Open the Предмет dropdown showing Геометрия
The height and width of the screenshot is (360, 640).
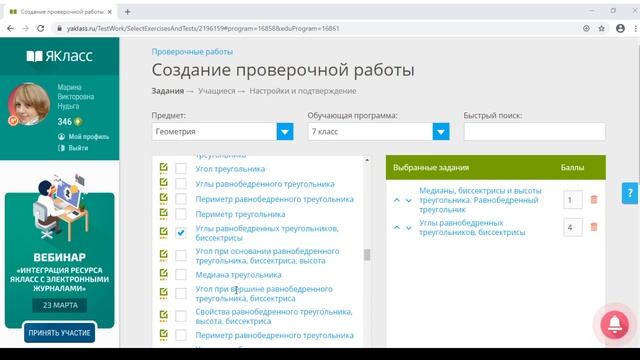pyautogui.click(x=222, y=131)
